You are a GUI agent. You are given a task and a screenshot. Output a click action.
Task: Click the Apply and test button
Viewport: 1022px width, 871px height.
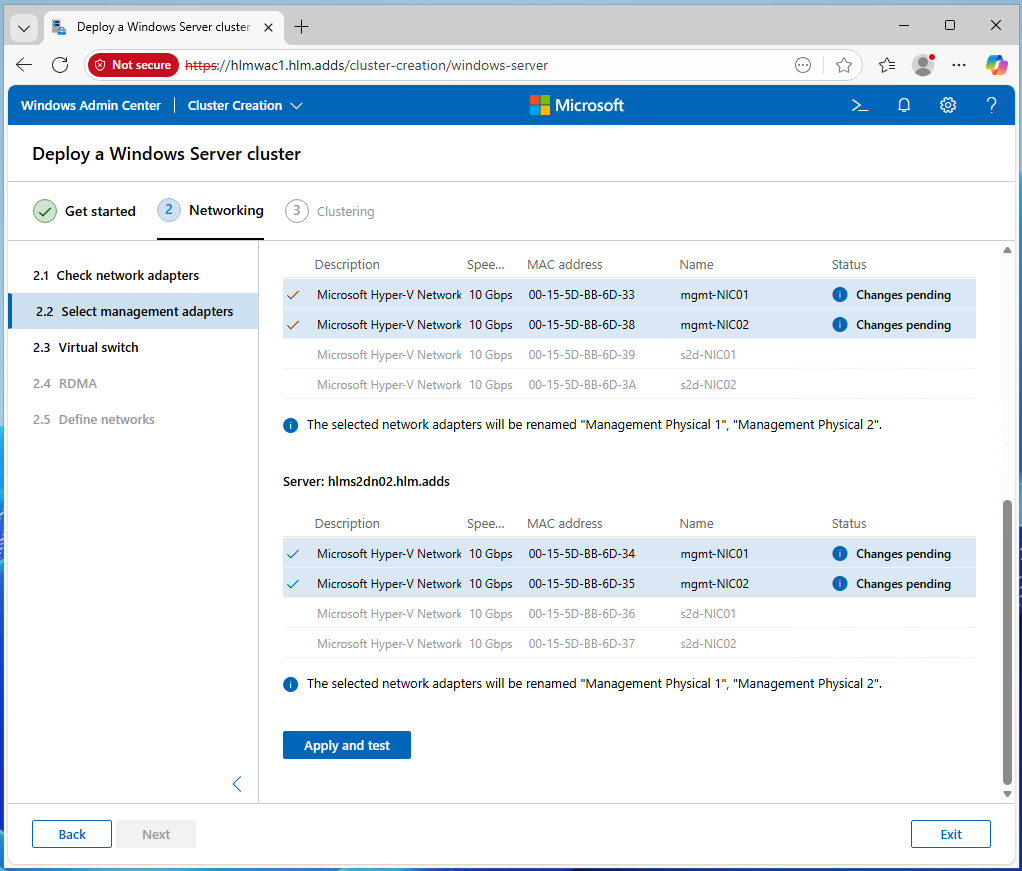pos(346,745)
